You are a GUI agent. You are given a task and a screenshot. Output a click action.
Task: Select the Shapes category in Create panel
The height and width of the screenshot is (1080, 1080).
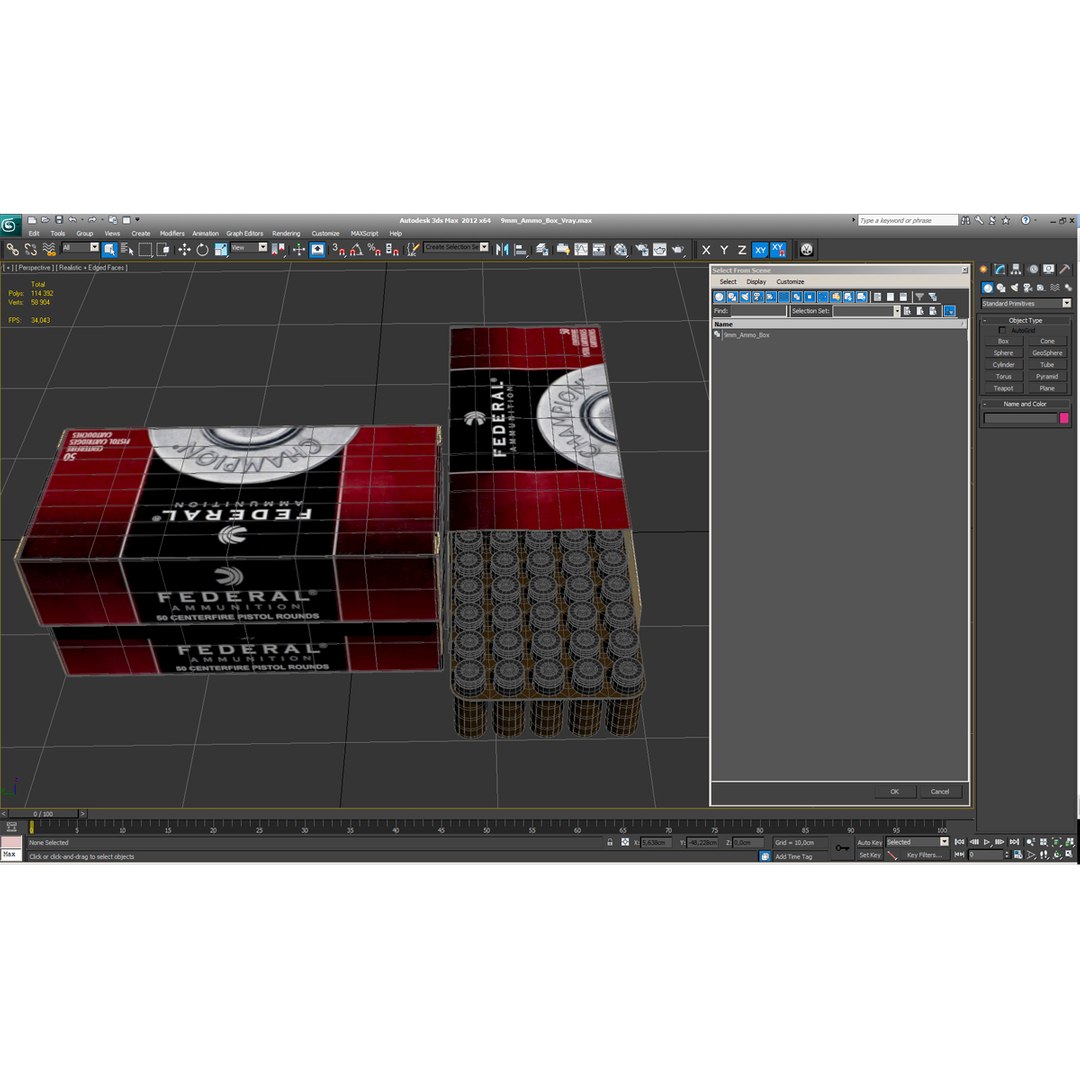1001,288
